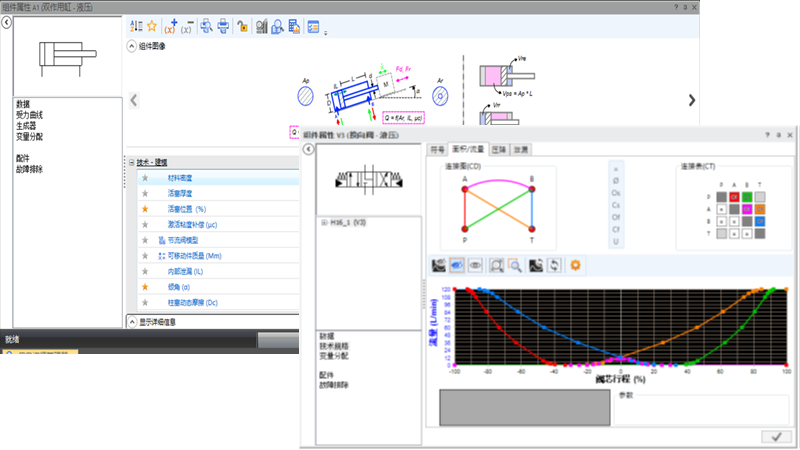
Task: Toggle favorite star for 内部泄漏 (IL)
Action: (x=145, y=271)
